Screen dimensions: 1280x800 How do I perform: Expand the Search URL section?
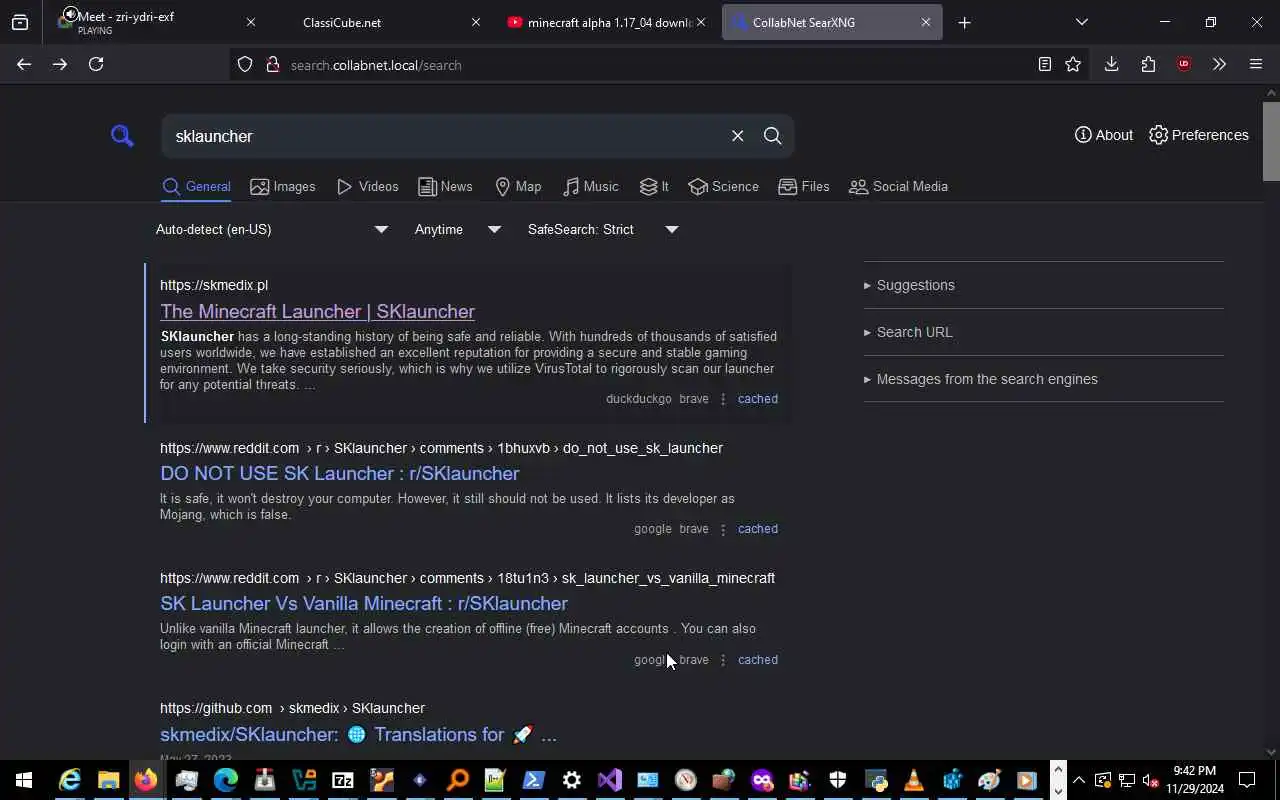(908, 332)
